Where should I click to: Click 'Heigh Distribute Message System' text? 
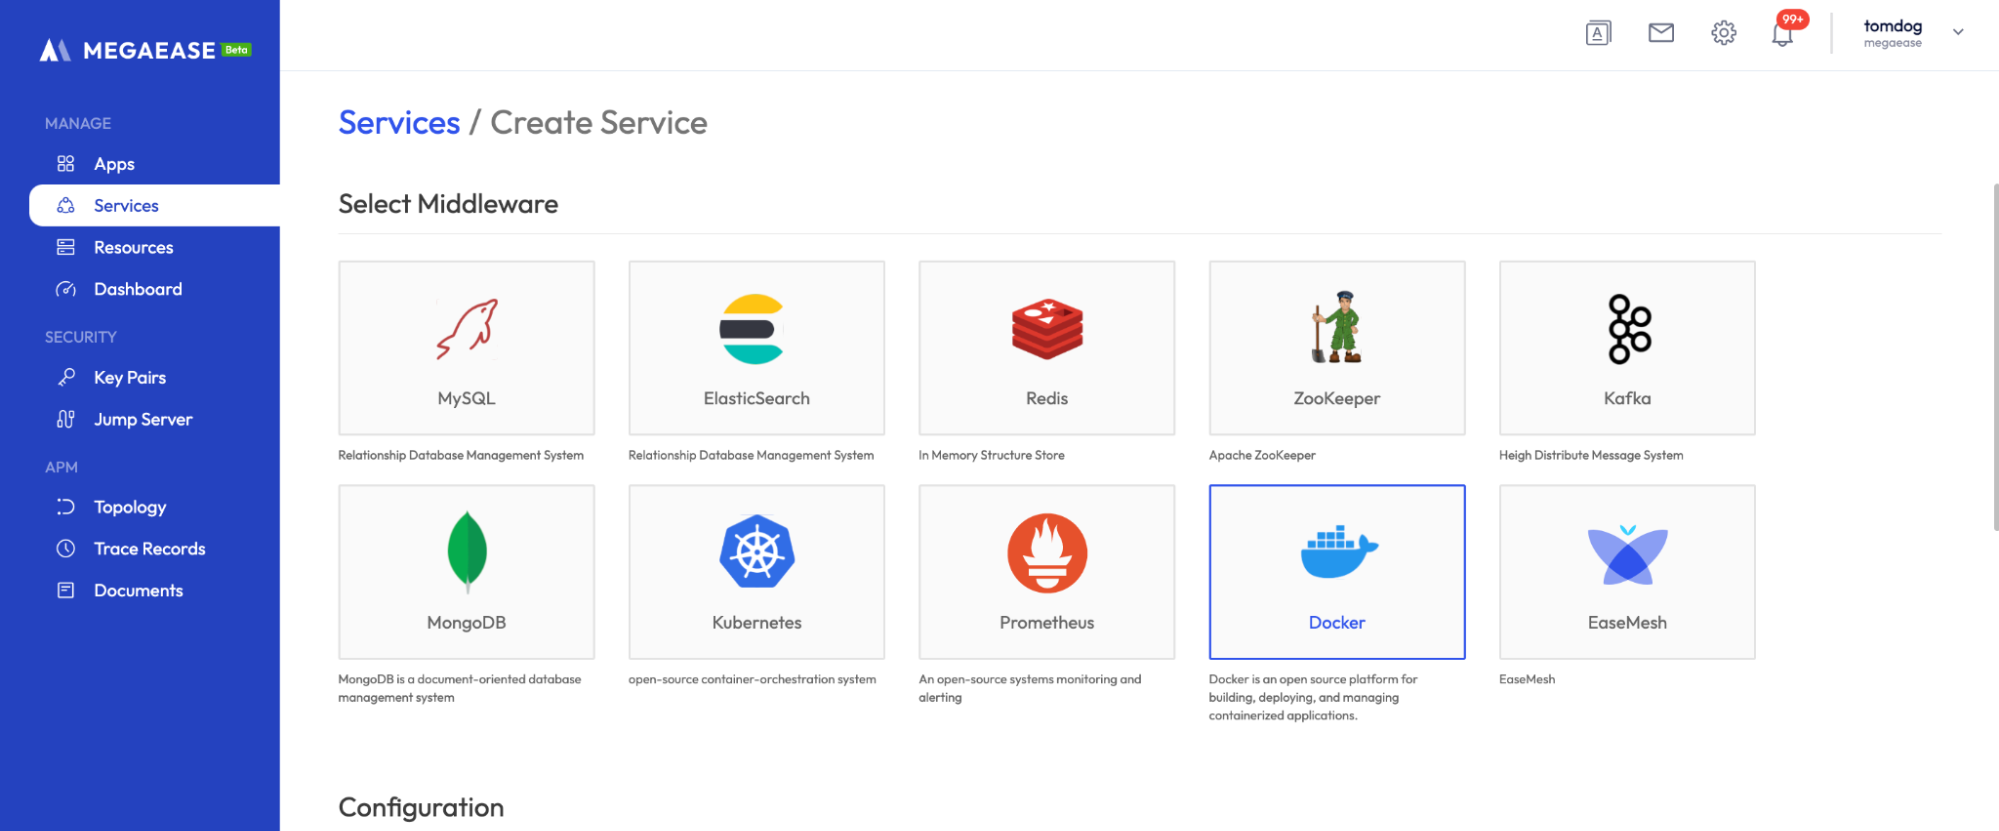pyautogui.click(x=1591, y=455)
